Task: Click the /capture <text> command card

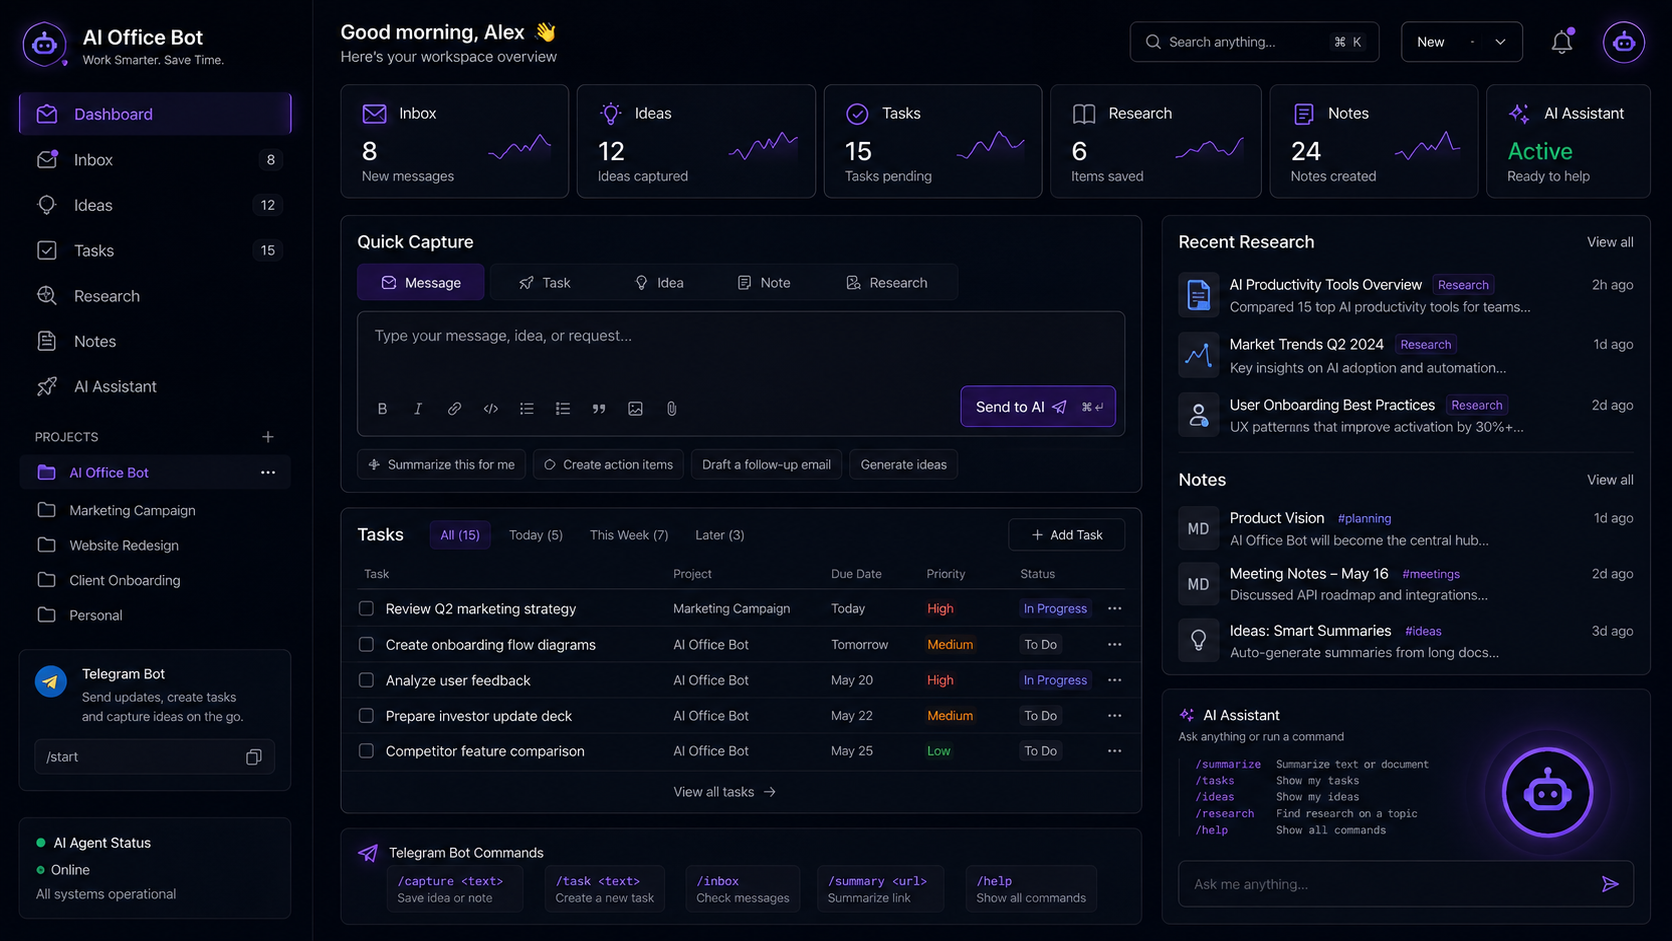Action: (x=455, y=889)
